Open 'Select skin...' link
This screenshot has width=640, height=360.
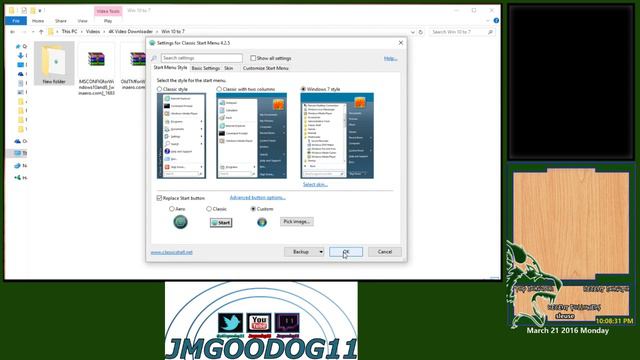(315, 184)
